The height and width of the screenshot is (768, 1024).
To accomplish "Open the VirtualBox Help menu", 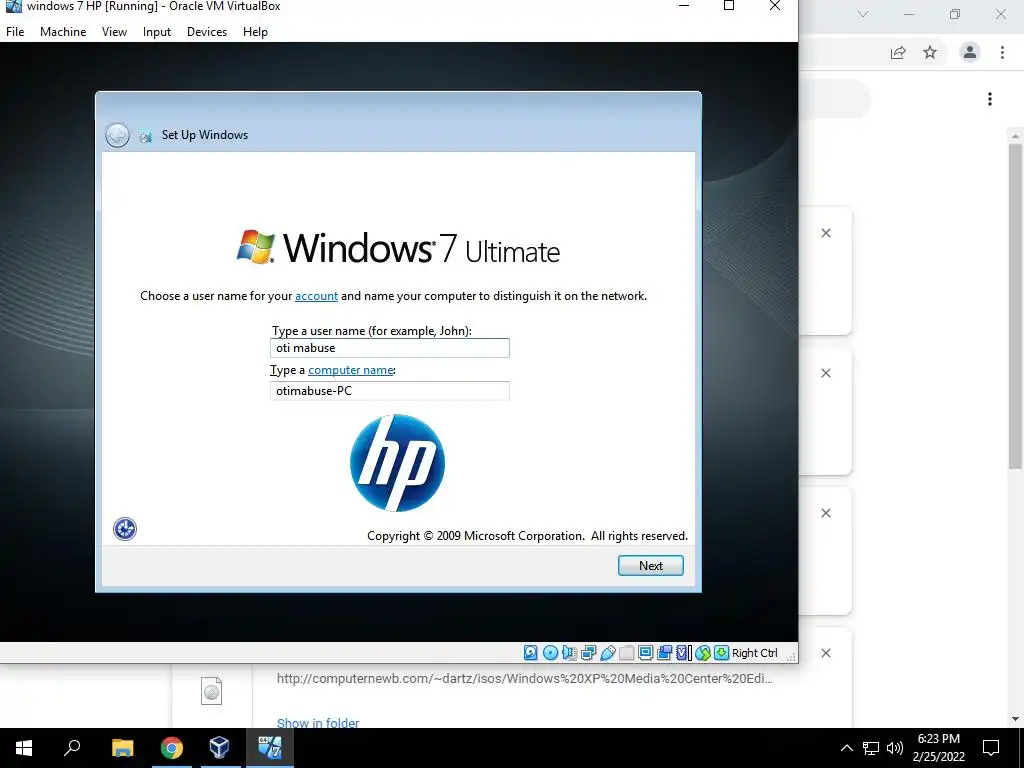I will [255, 31].
